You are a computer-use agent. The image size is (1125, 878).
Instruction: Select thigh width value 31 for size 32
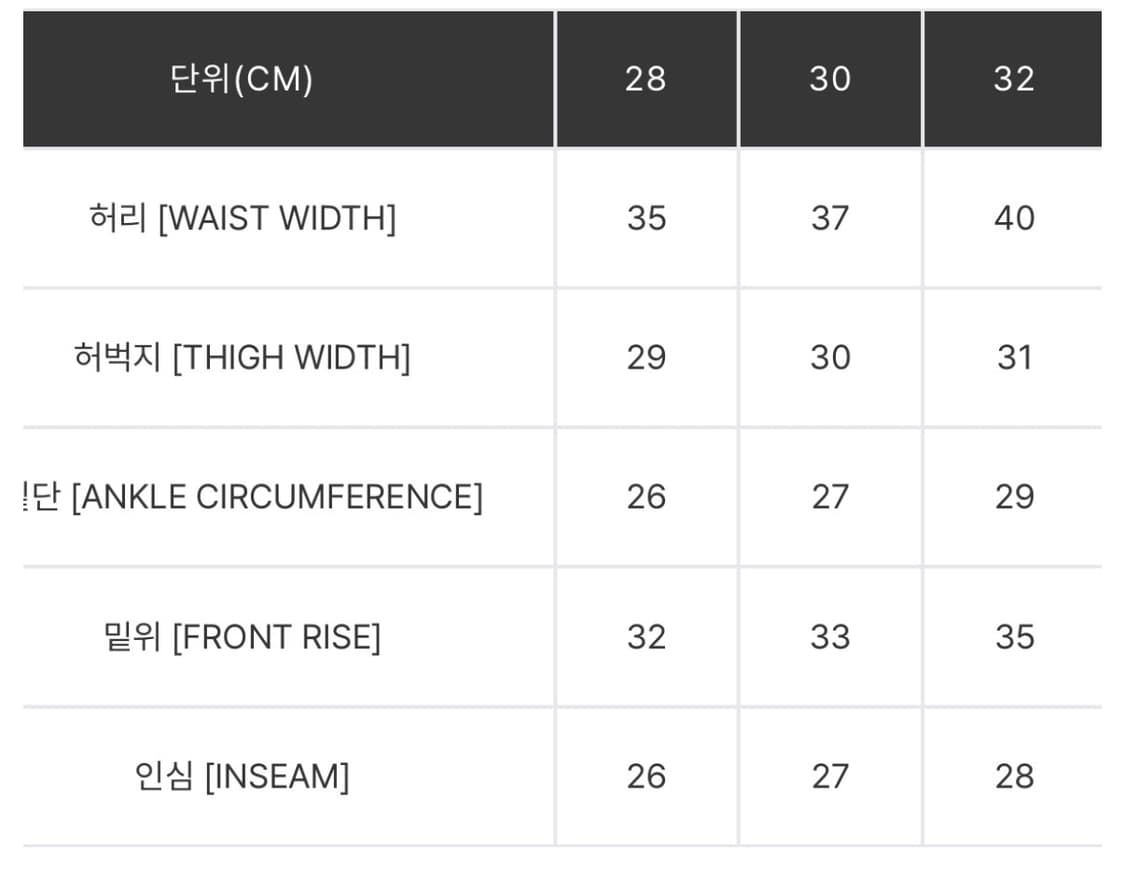coord(1014,357)
